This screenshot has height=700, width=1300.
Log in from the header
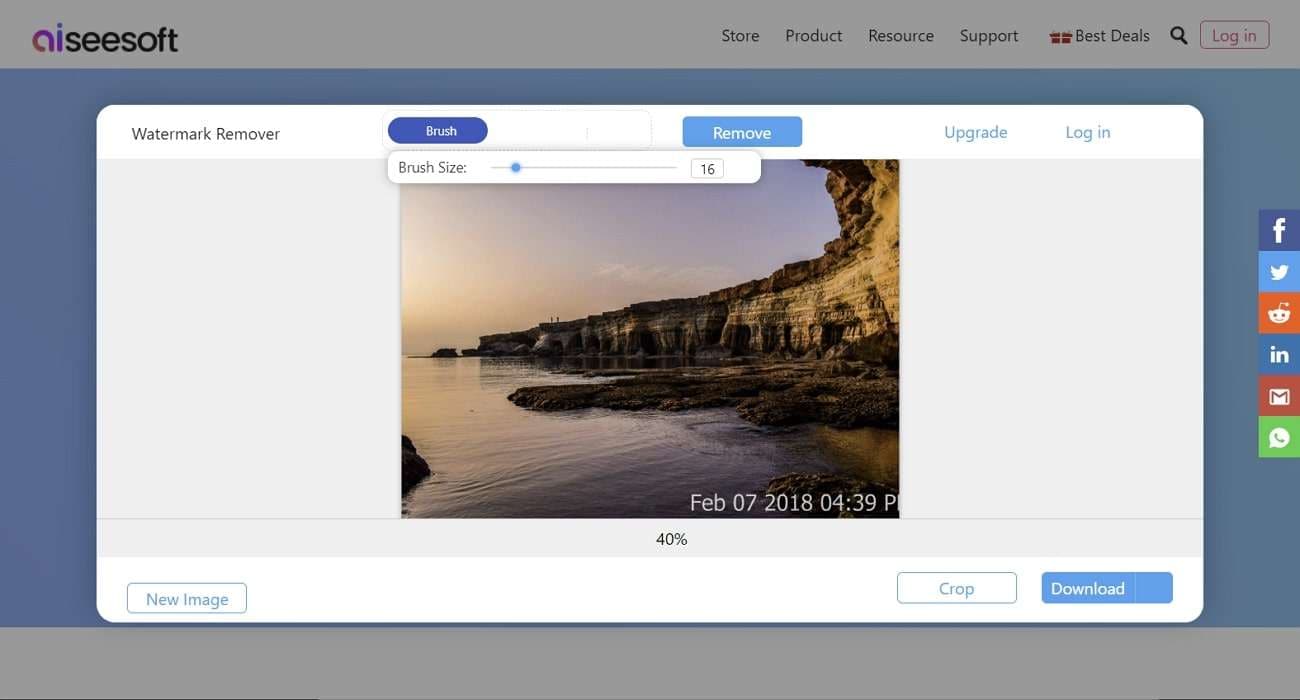pos(1233,34)
